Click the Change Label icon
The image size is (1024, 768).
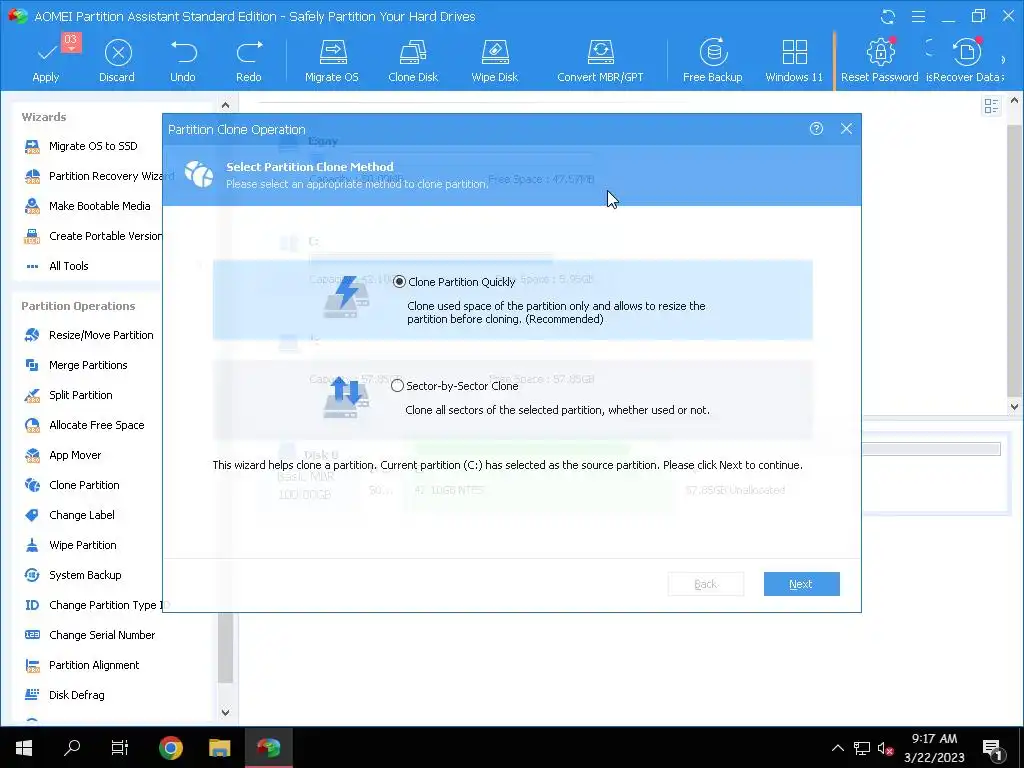[32, 515]
